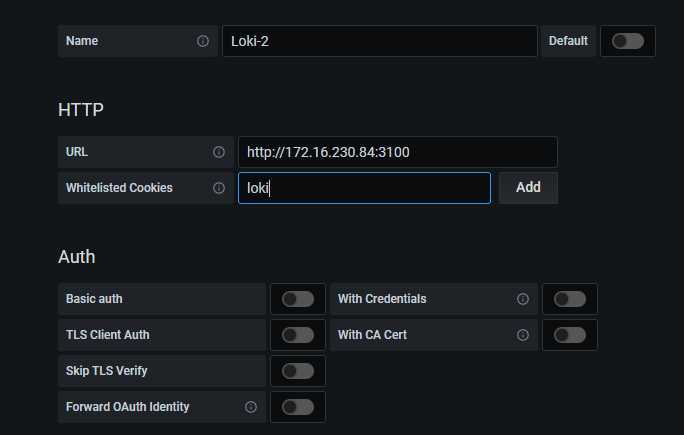Viewport: 684px width, 435px height.
Task: Enable the Basic auth toggle
Action: coord(298,299)
